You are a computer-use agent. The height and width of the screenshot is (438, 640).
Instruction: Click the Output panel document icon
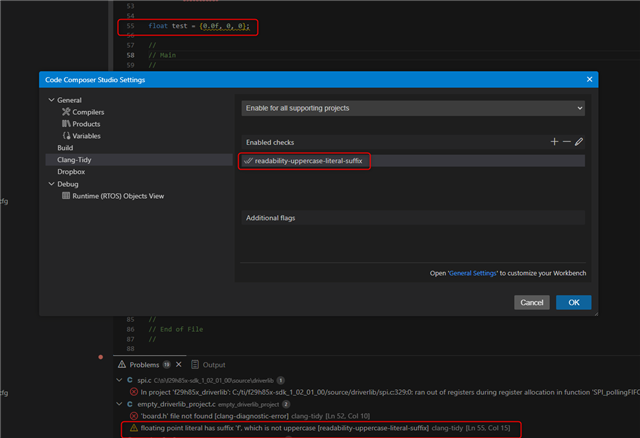point(195,364)
